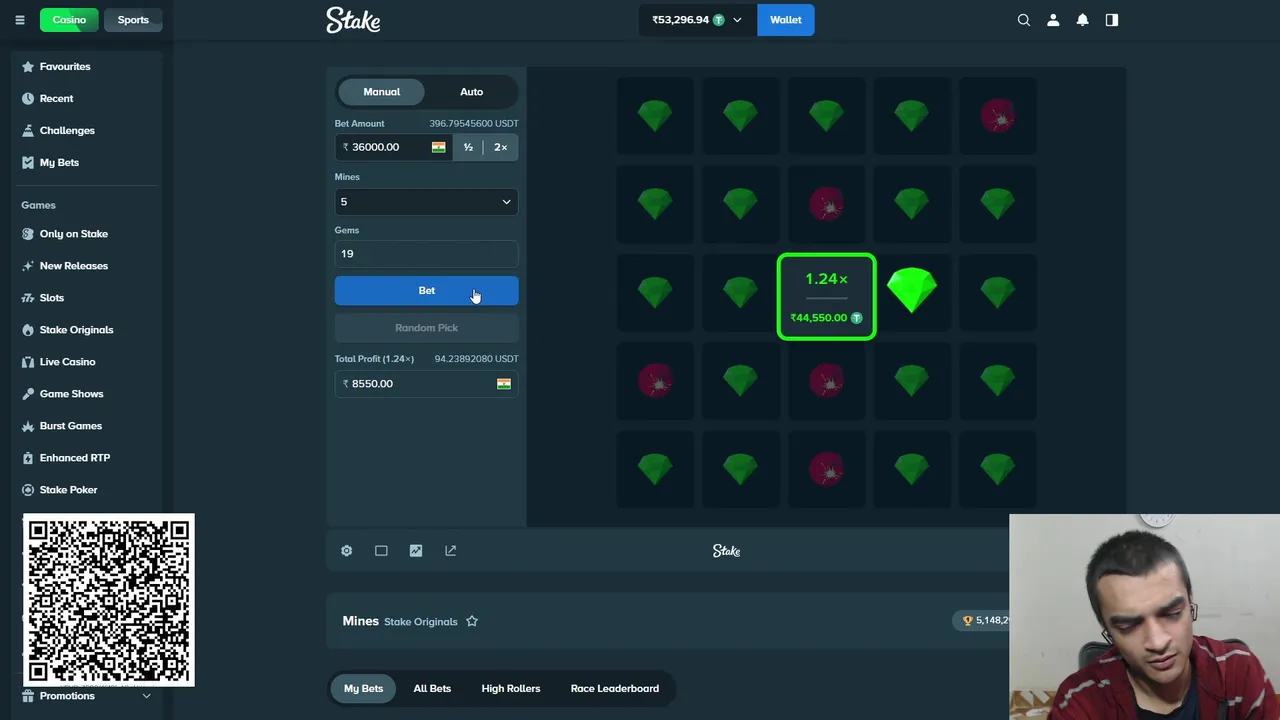Switch to My Bets tab
Screen dimensions: 1280x720
tap(364, 689)
